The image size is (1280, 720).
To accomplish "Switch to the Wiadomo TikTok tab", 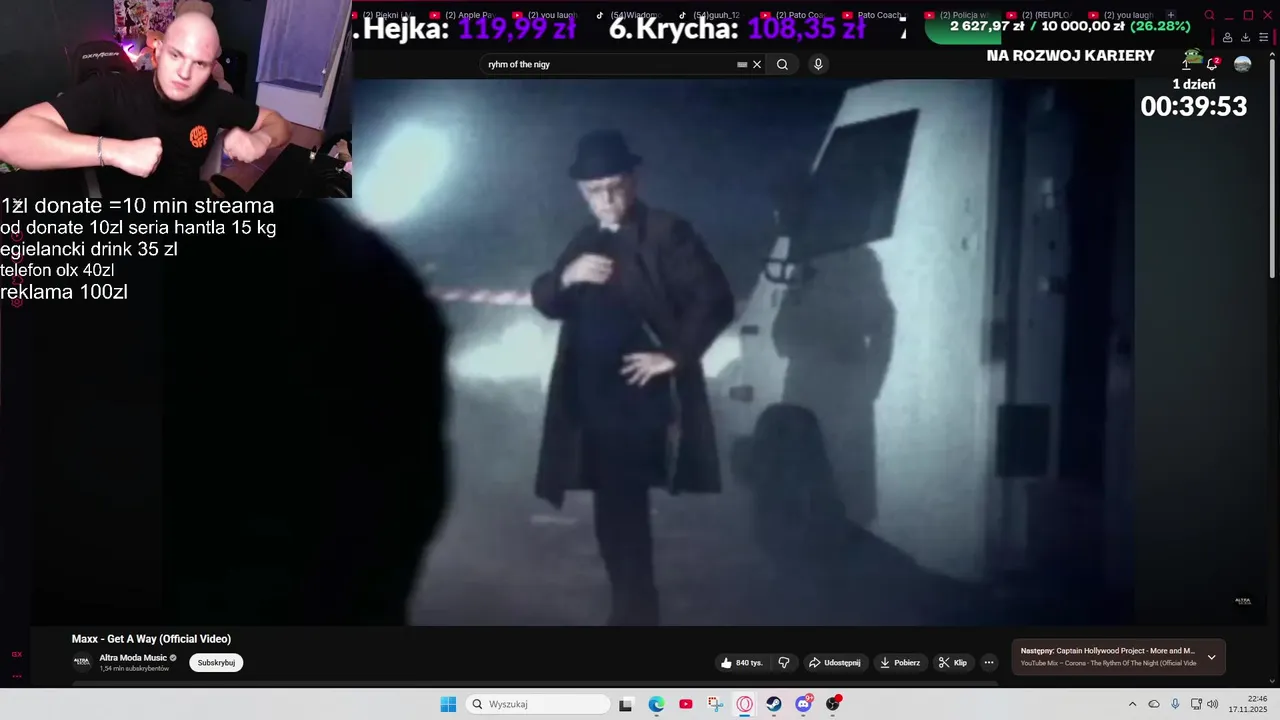I will point(628,15).
